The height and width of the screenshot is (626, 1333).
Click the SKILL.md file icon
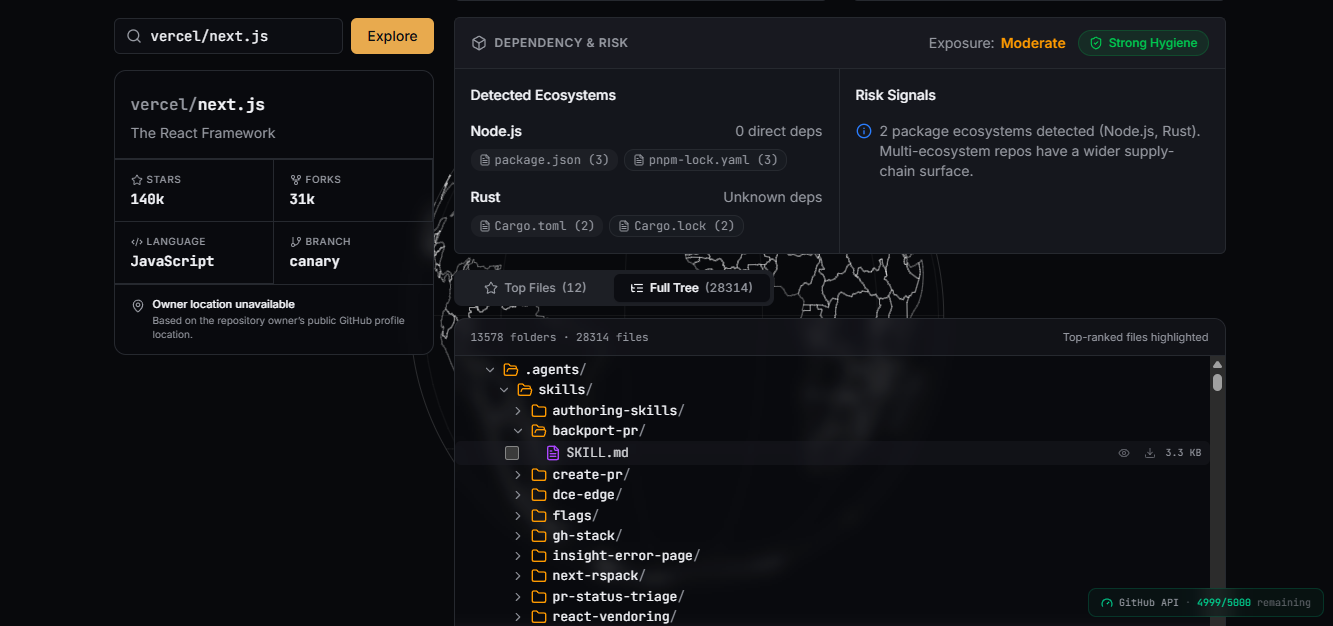pyautogui.click(x=553, y=453)
